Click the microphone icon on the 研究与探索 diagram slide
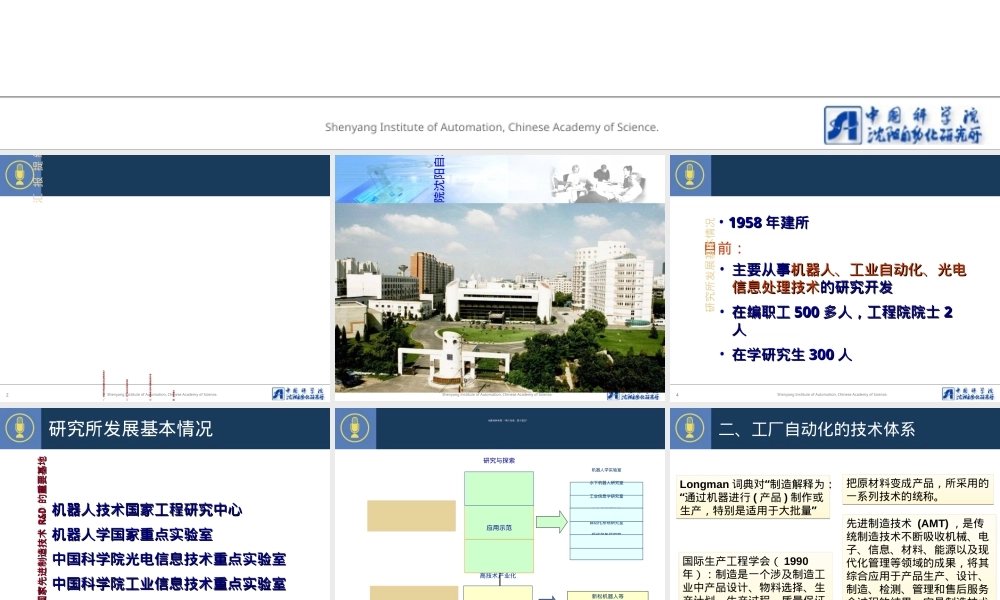Viewport: 1000px width, 600px height. [x=355, y=428]
